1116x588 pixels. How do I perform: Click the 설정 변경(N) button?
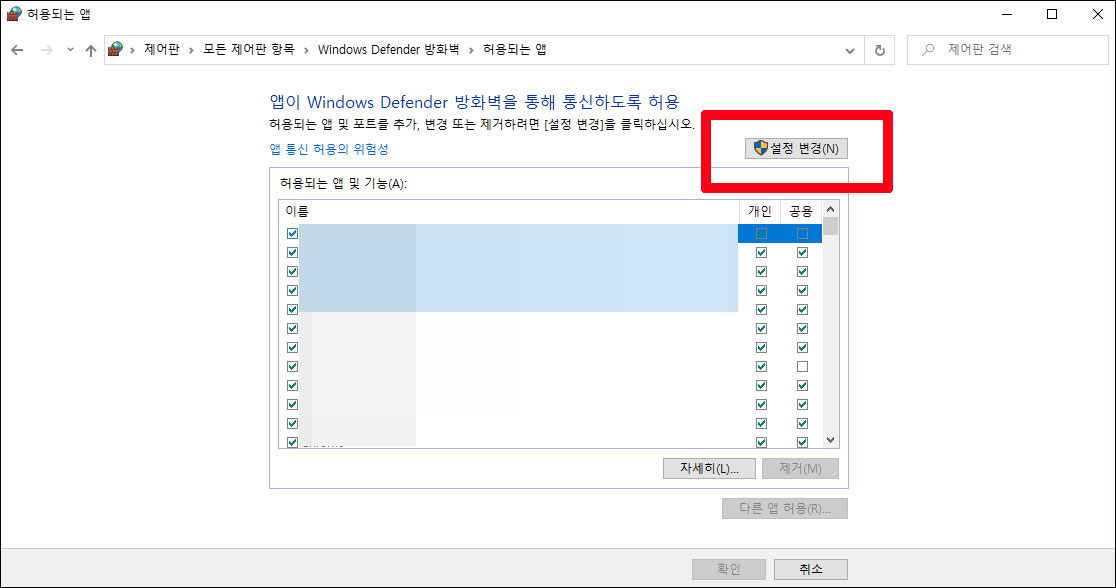point(796,148)
